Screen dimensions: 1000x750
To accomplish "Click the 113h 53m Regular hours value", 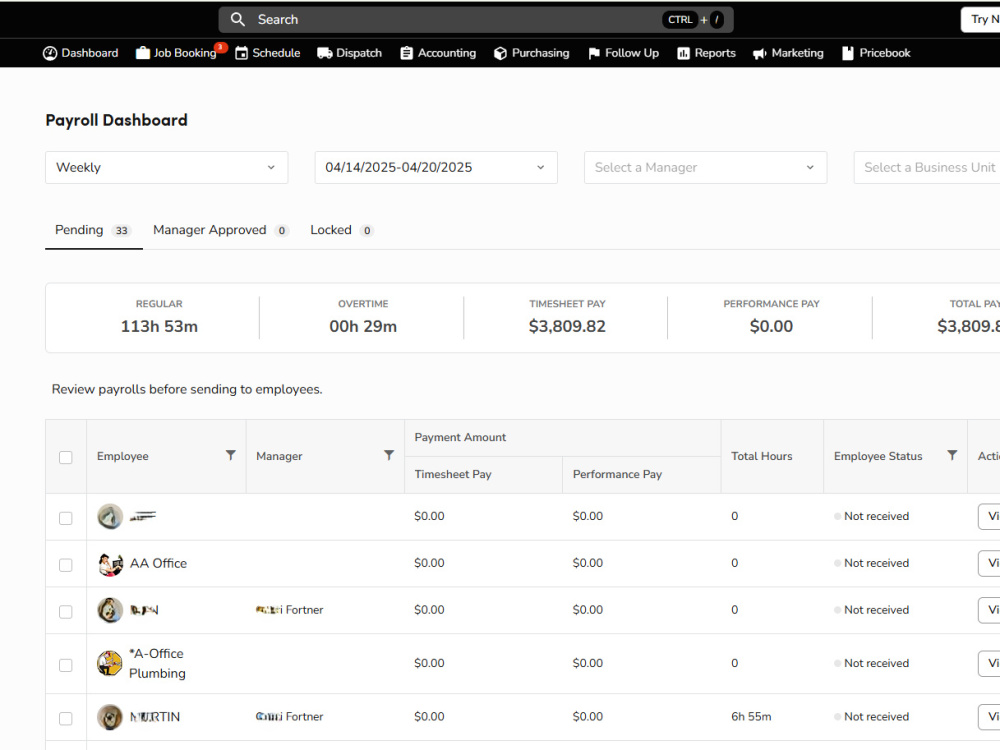I will [159, 327].
